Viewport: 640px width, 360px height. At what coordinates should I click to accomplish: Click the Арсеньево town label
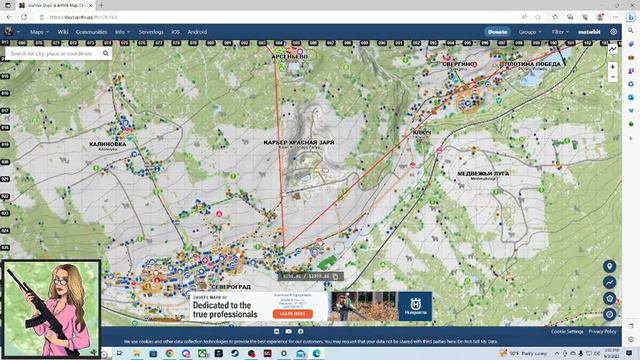point(290,57)
